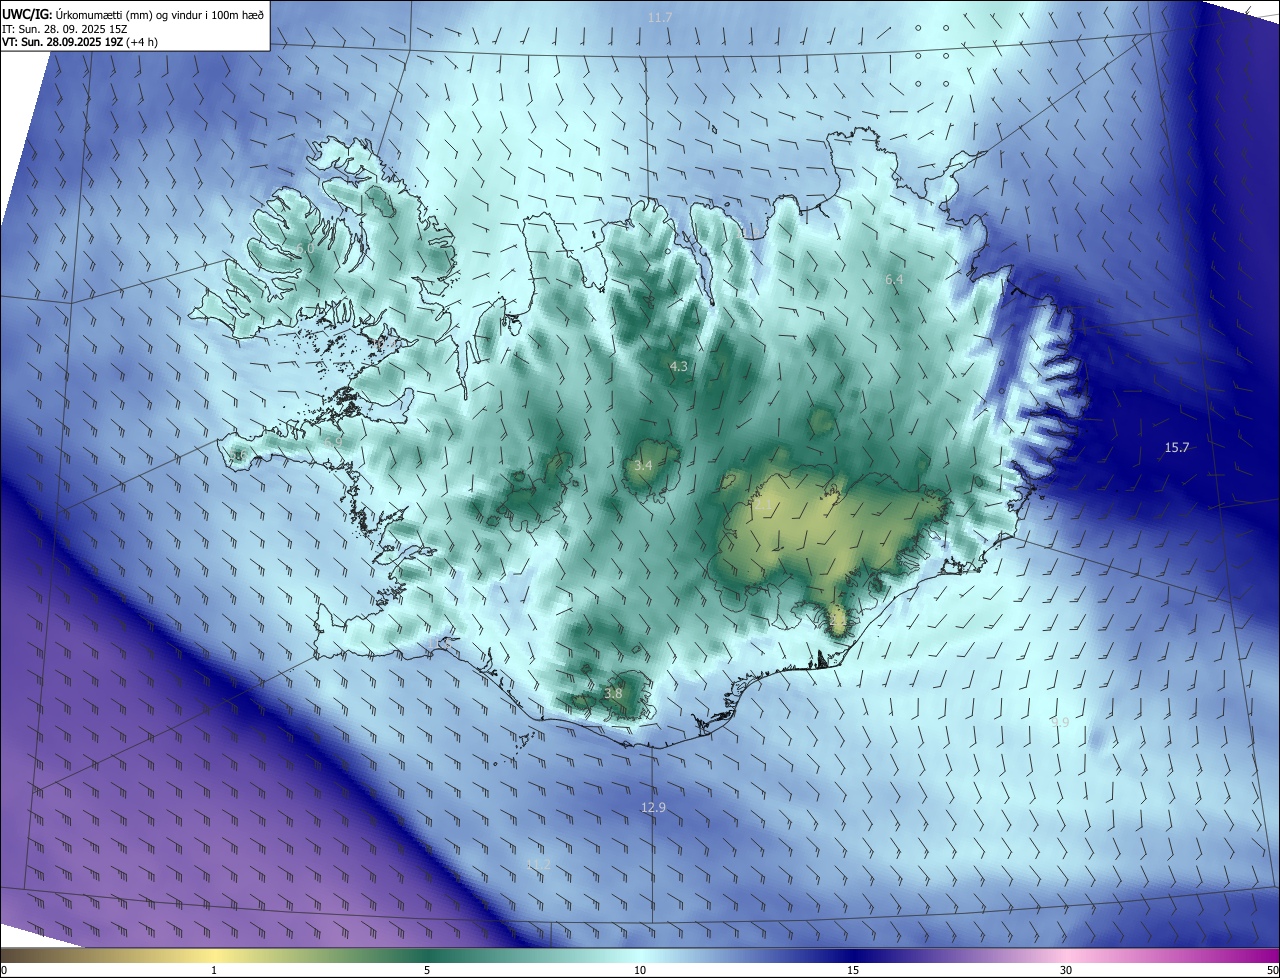The width and height of the screenshot is (1280, 978).
Task: Click the 11.7 value label on the map
Action: pos(660,18)
